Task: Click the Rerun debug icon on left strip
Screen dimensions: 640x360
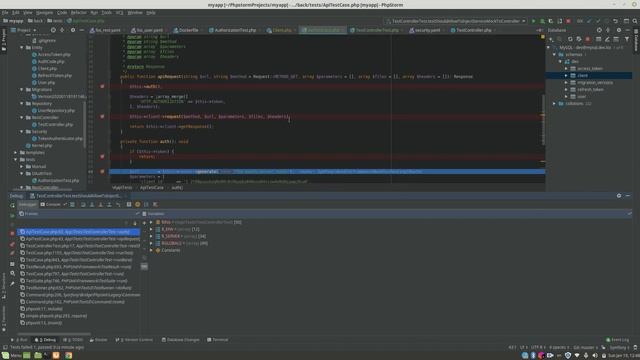Action: pyautogui.click(x=12, y=205)
